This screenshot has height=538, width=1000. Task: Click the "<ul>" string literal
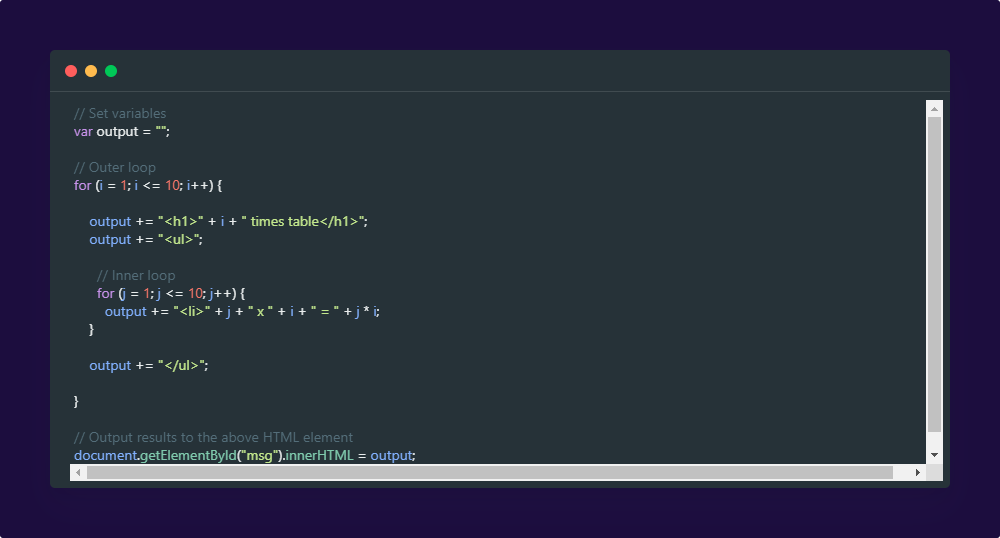(179, 240)
